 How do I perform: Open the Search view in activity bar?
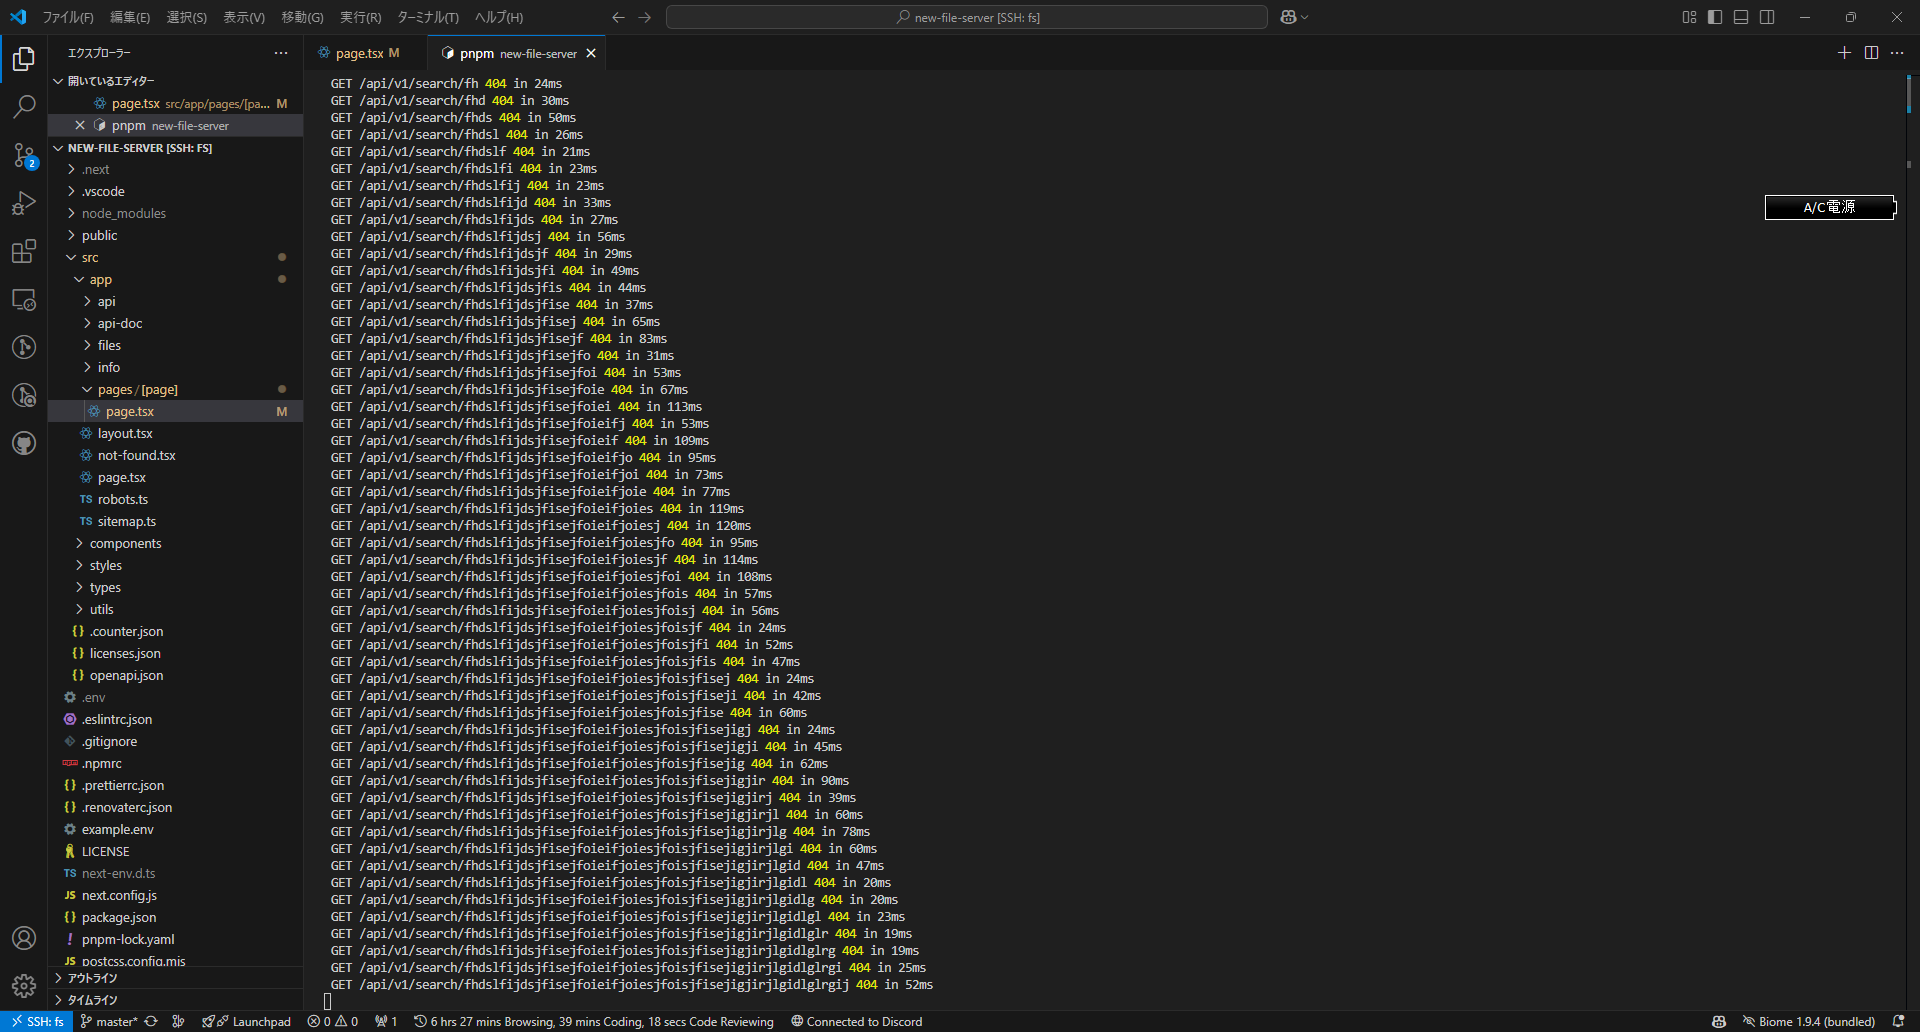coord(24,106)
